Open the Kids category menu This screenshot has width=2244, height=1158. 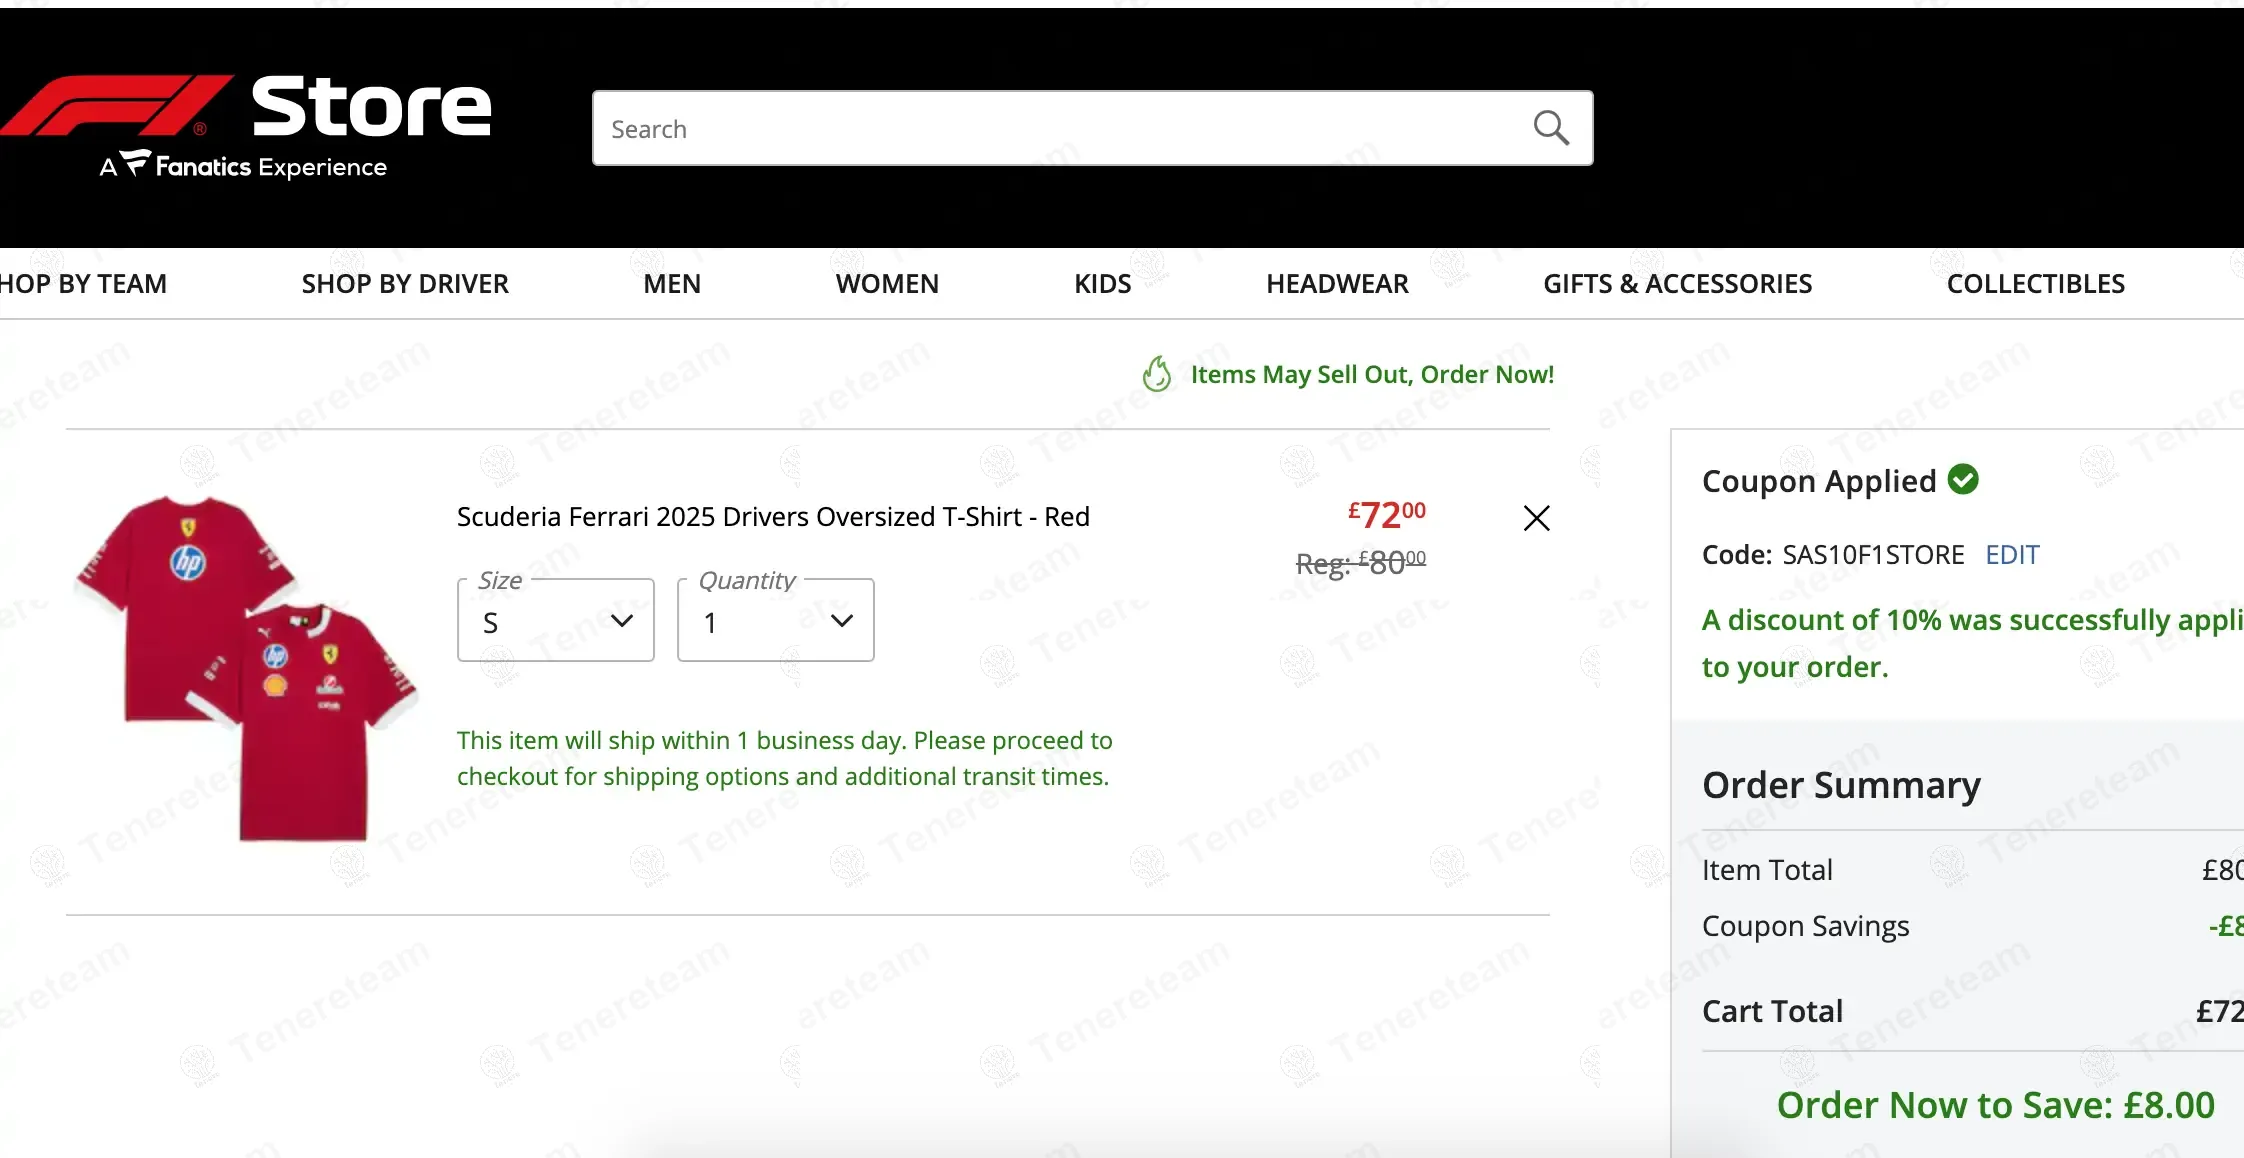1102,284
